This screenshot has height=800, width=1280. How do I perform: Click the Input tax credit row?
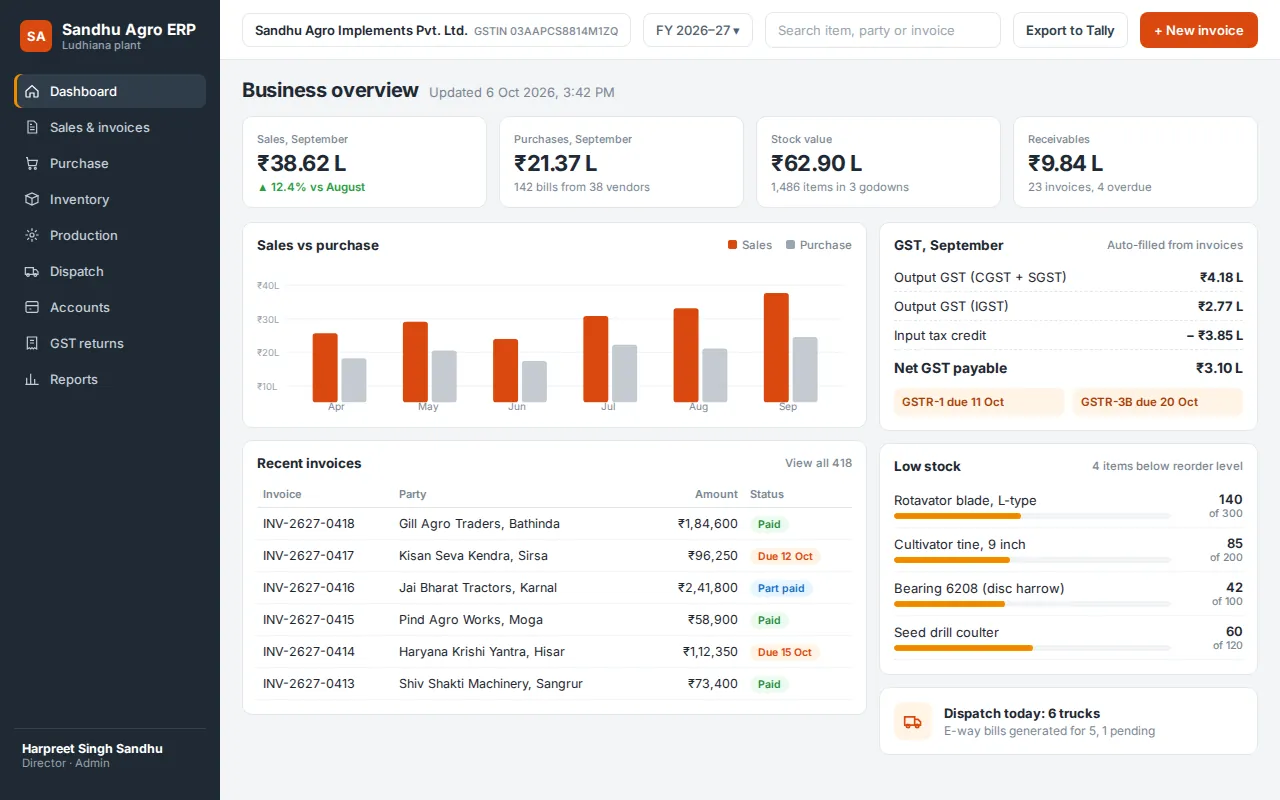click(1068, 336)
